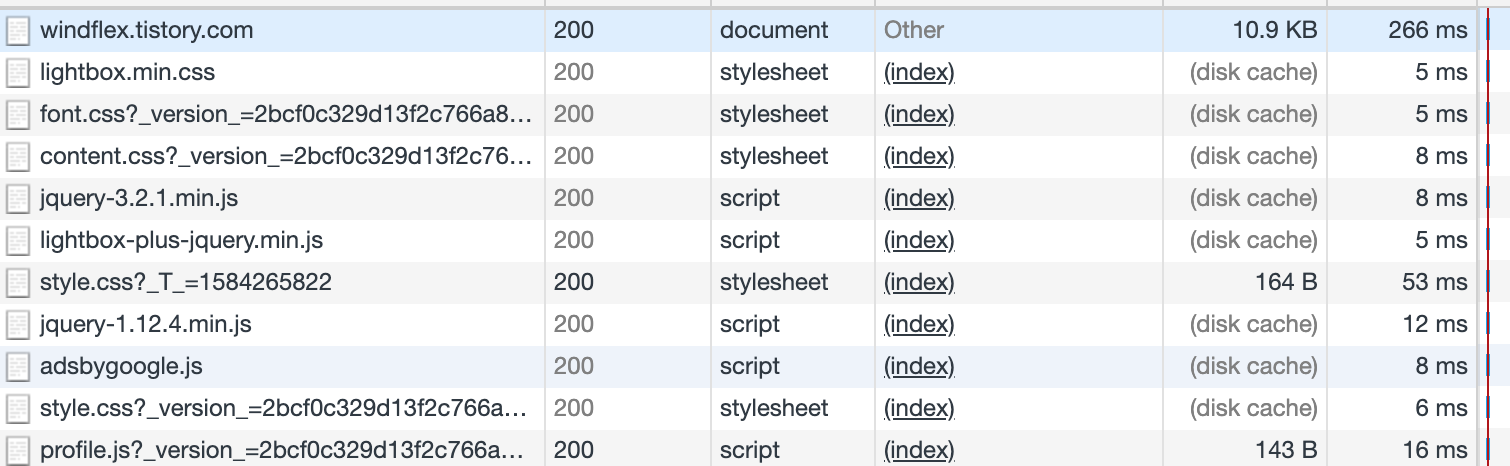This screenshot has height=466, width=1510.
Task: Select the lightbox-plus-jquery.min.js request name
Action: click(x=181, y=241)
